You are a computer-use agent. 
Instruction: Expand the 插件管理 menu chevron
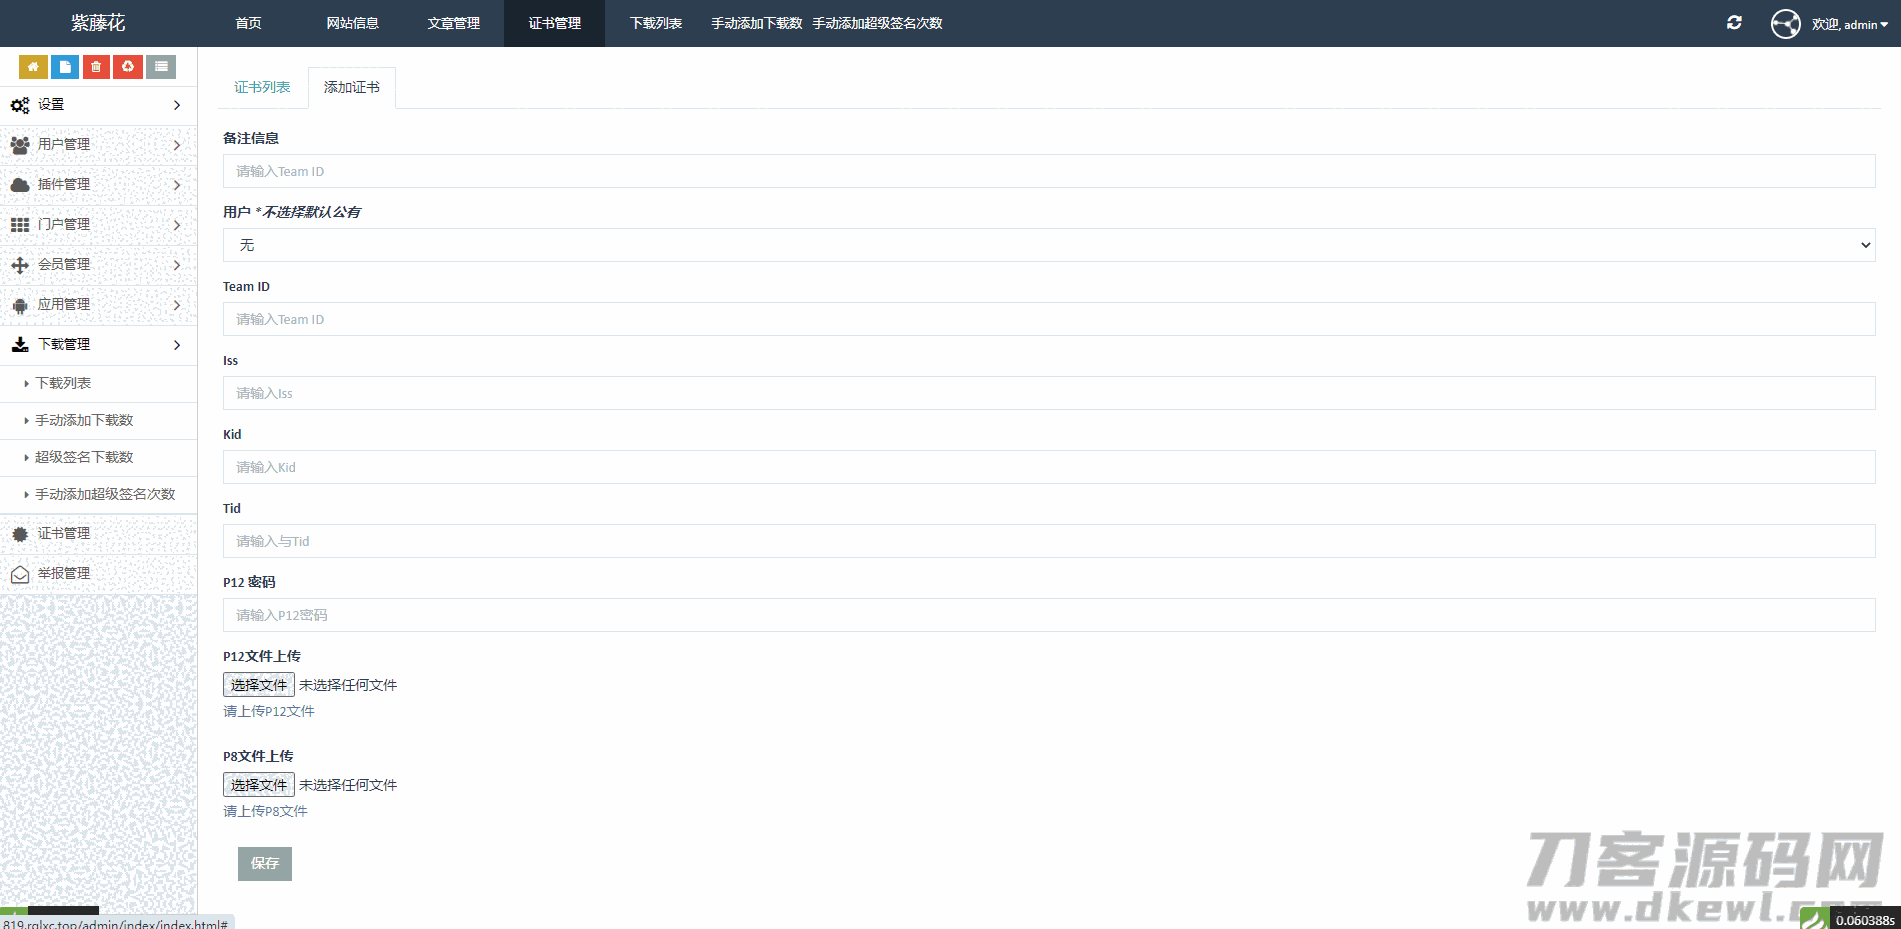click(x=177, y=185)
